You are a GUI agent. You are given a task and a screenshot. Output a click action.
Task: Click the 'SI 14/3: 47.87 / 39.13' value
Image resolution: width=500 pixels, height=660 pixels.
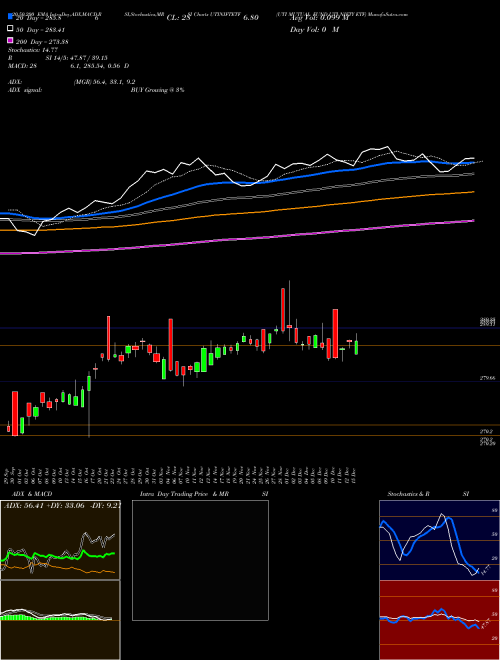click(x=77, y=58)
